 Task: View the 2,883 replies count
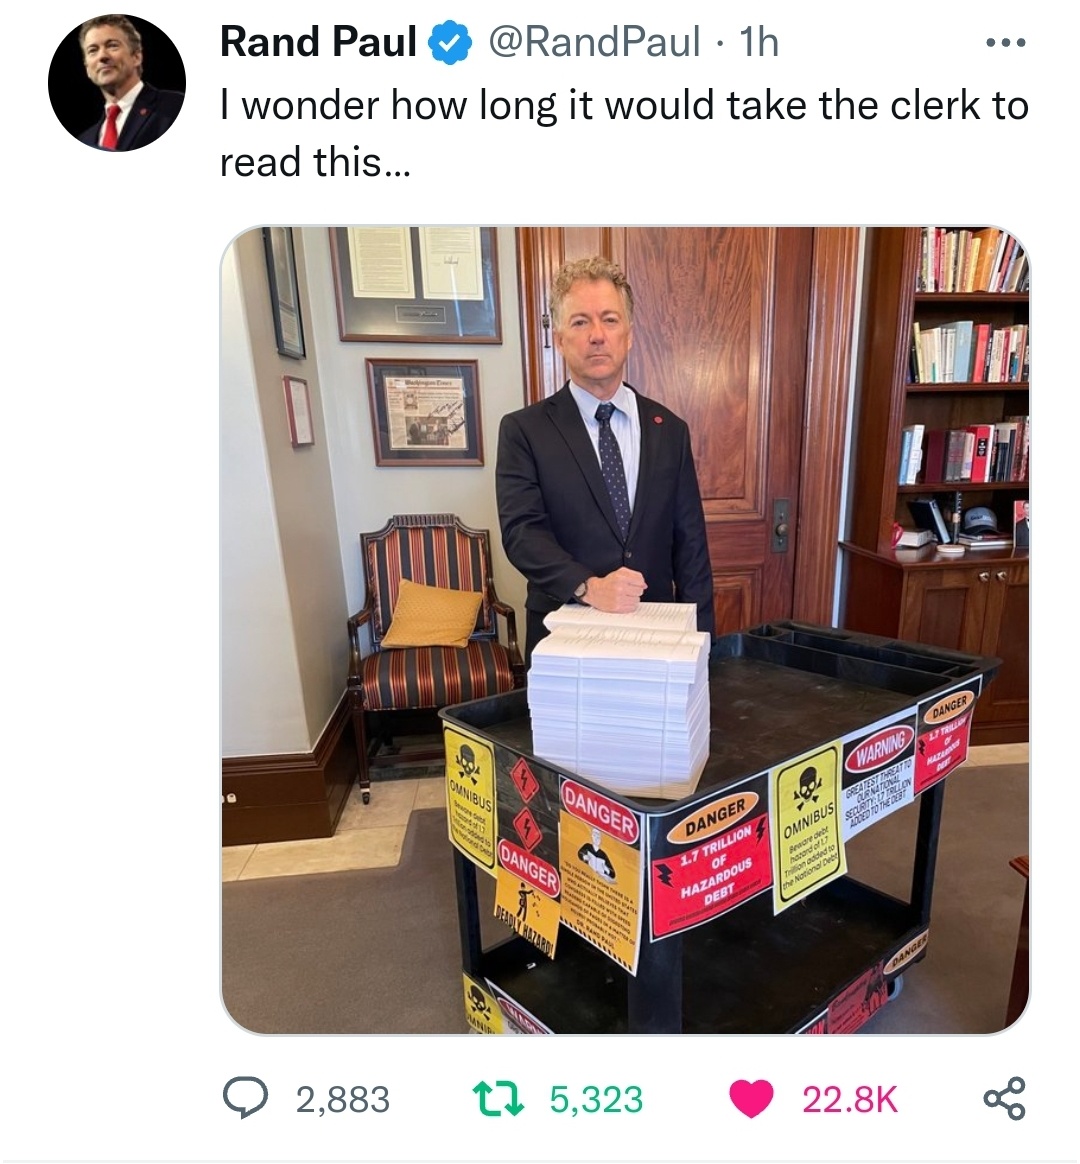tap(343, 1099)
